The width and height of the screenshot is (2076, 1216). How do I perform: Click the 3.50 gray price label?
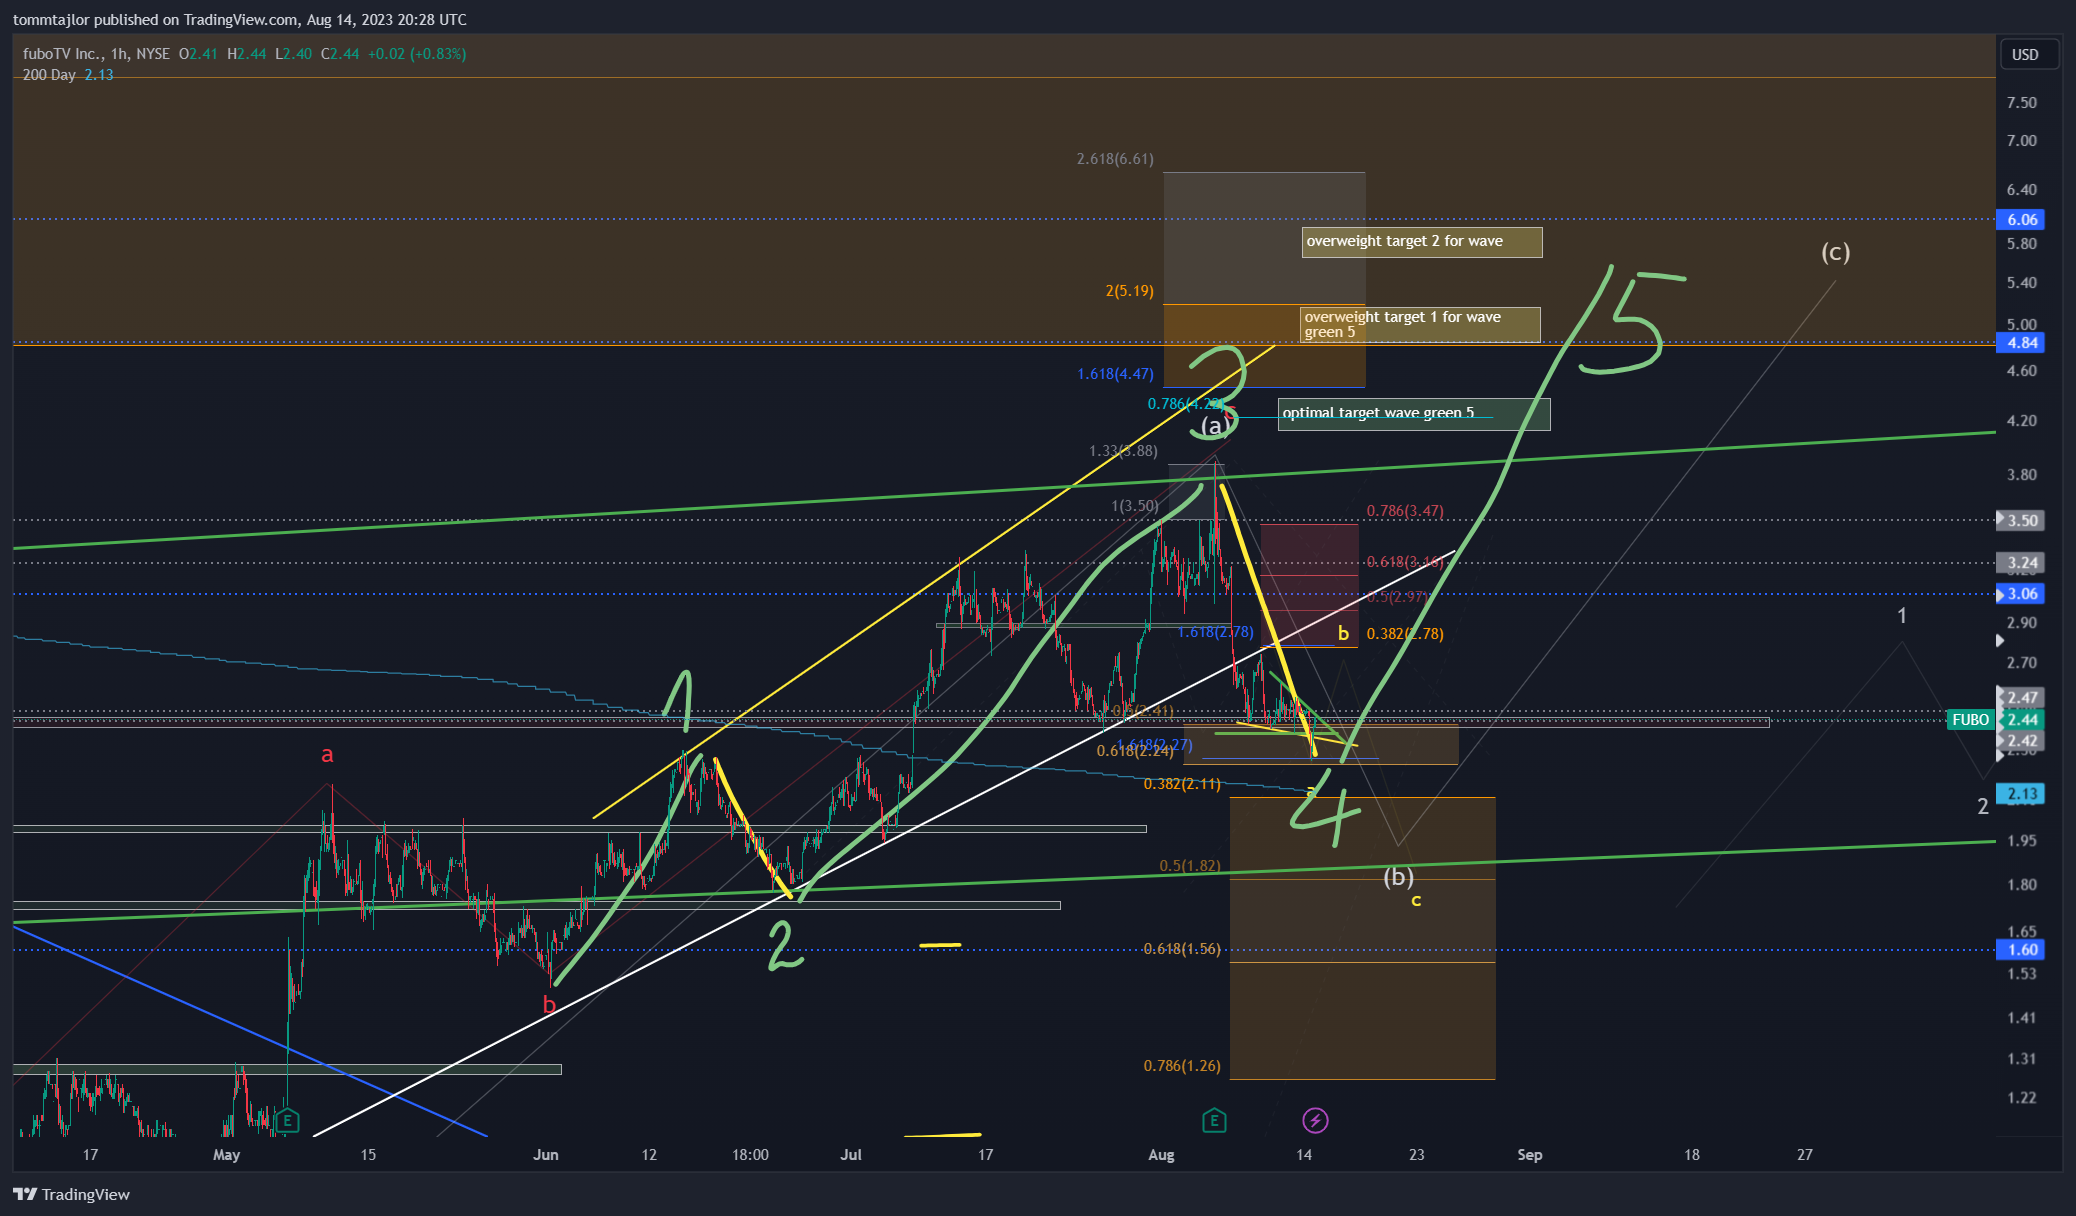coord(2021,520)
